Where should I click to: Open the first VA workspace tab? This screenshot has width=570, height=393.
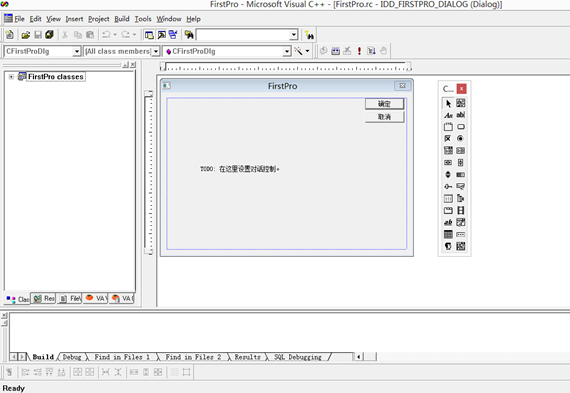point(96,298)
